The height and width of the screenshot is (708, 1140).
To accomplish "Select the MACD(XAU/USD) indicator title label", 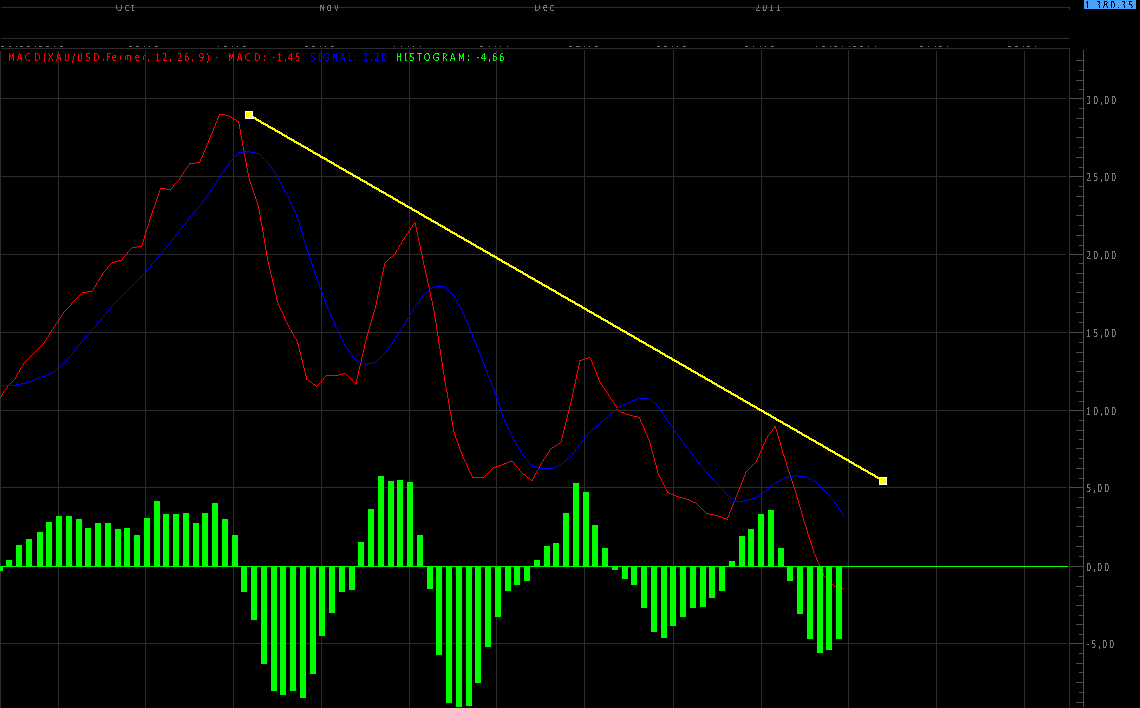I will tap(110, 58).
